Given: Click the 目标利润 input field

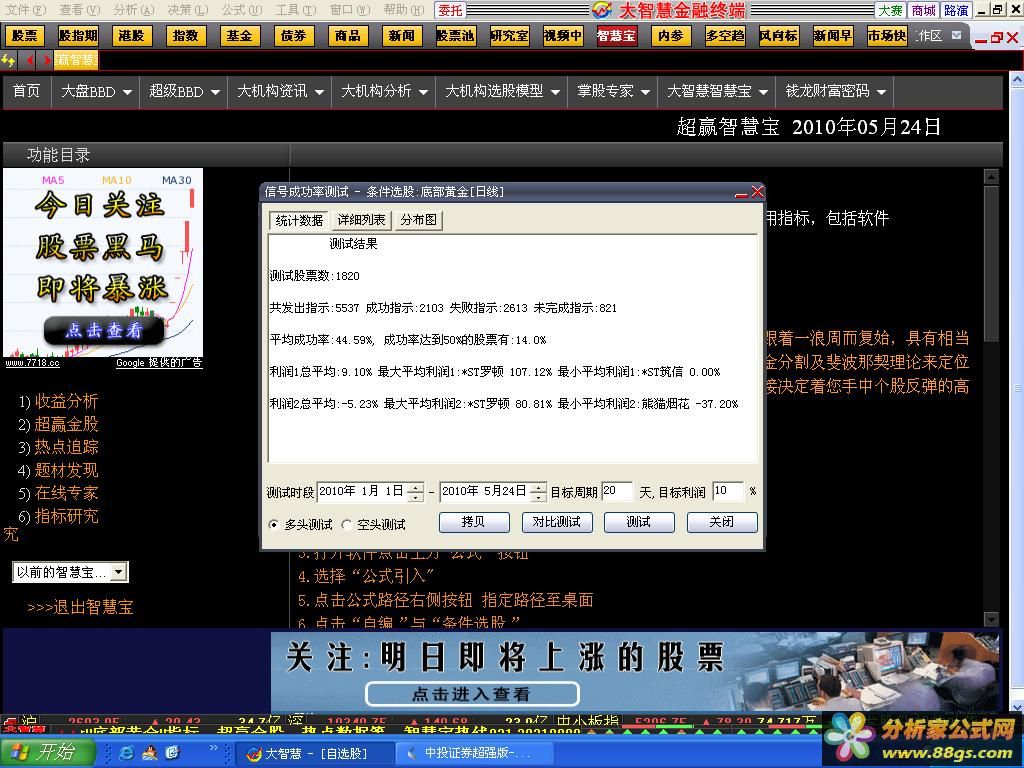Looking at the screenshot, I should (728, 491).
